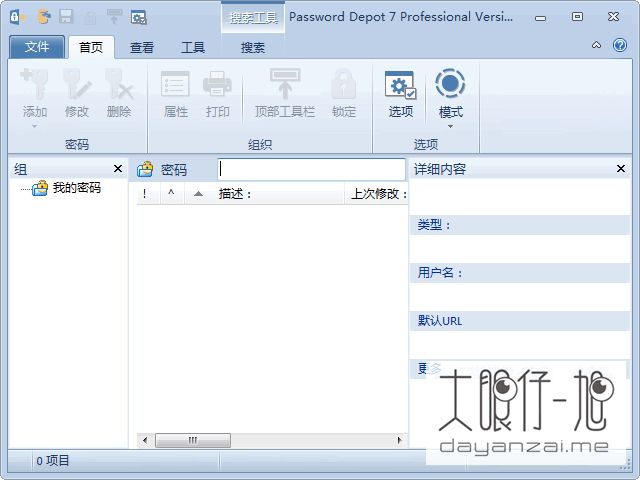Click the 0 项目 status bar text
The height and width of the screenshot is (480, 640).
pos(53,461)
